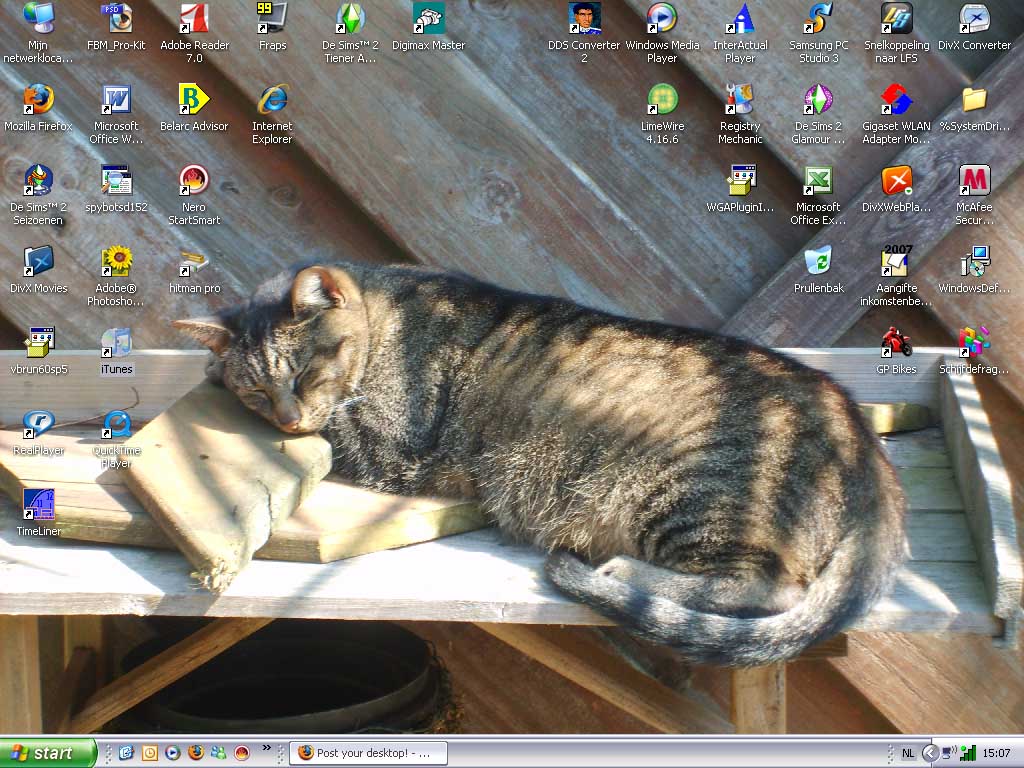The height and width of the screenshot is (768, 1024).
Task: Open Aangifte inkomstenbelasting 2007 icon
Action: (x=896, y=276)
